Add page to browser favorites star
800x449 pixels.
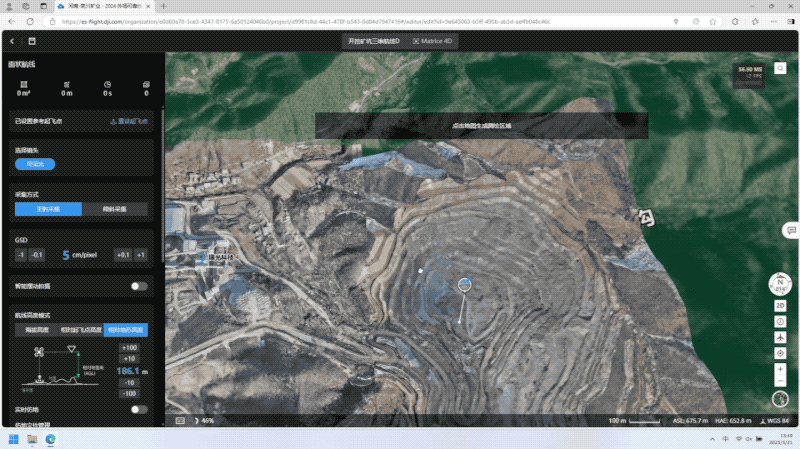(713, 21)
